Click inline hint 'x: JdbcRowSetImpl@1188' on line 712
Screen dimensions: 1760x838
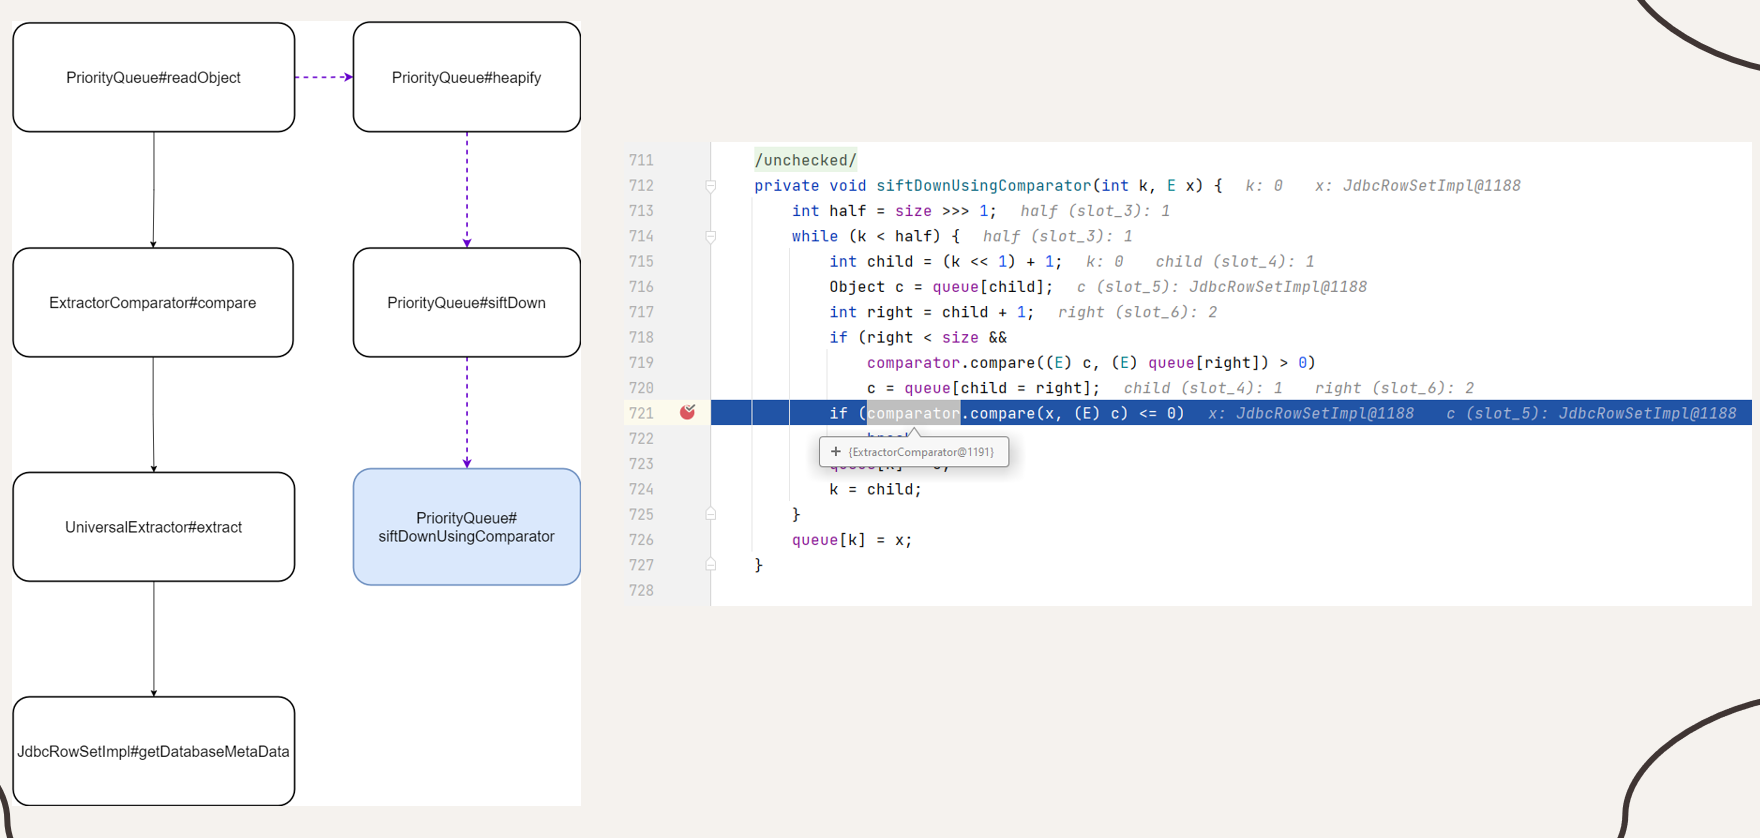[1417, 186]
